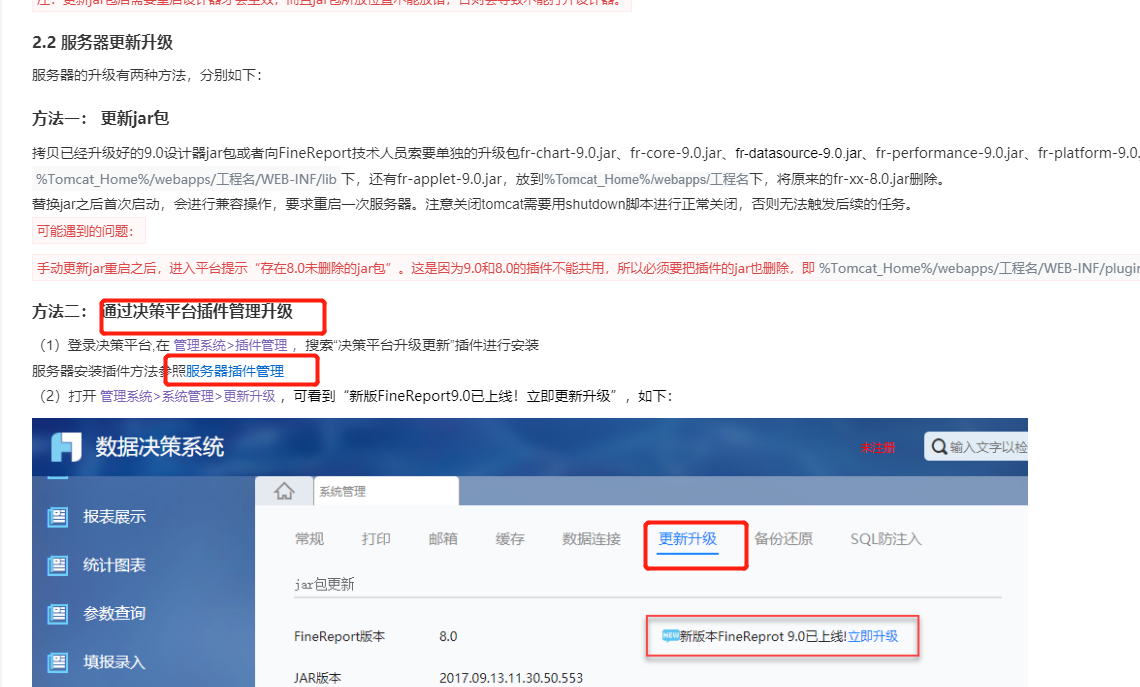Click the JAR value 2017.09.13.11.30.50.553
Image resolution: width=1140 pixels, height=687 pixels.
511,678
